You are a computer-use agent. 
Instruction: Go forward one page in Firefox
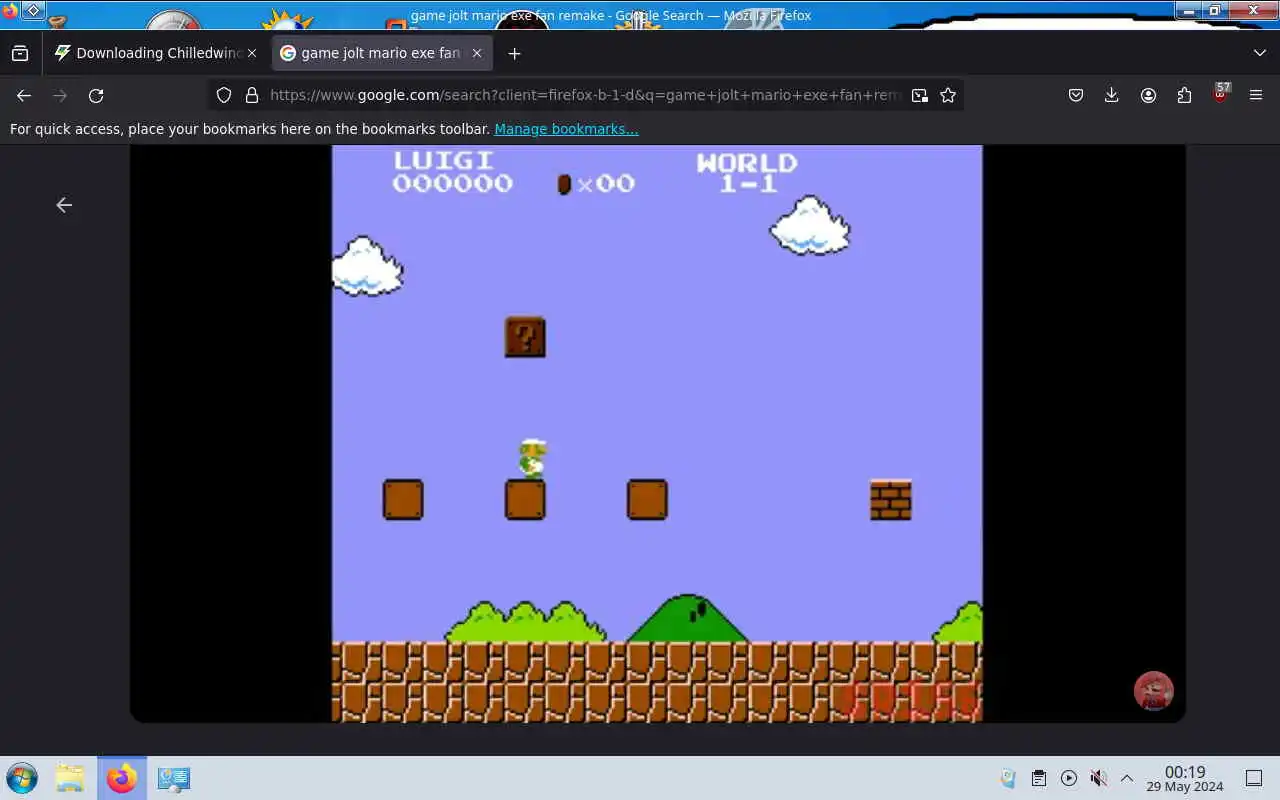click(x=60, y=95)
